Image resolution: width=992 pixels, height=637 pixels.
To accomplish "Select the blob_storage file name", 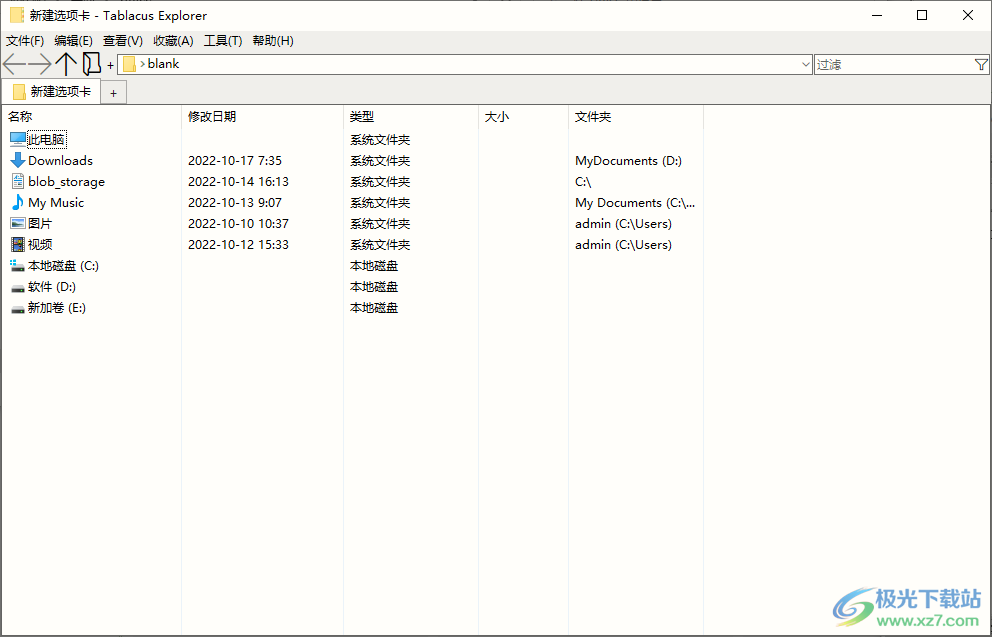I will point(66,182).
